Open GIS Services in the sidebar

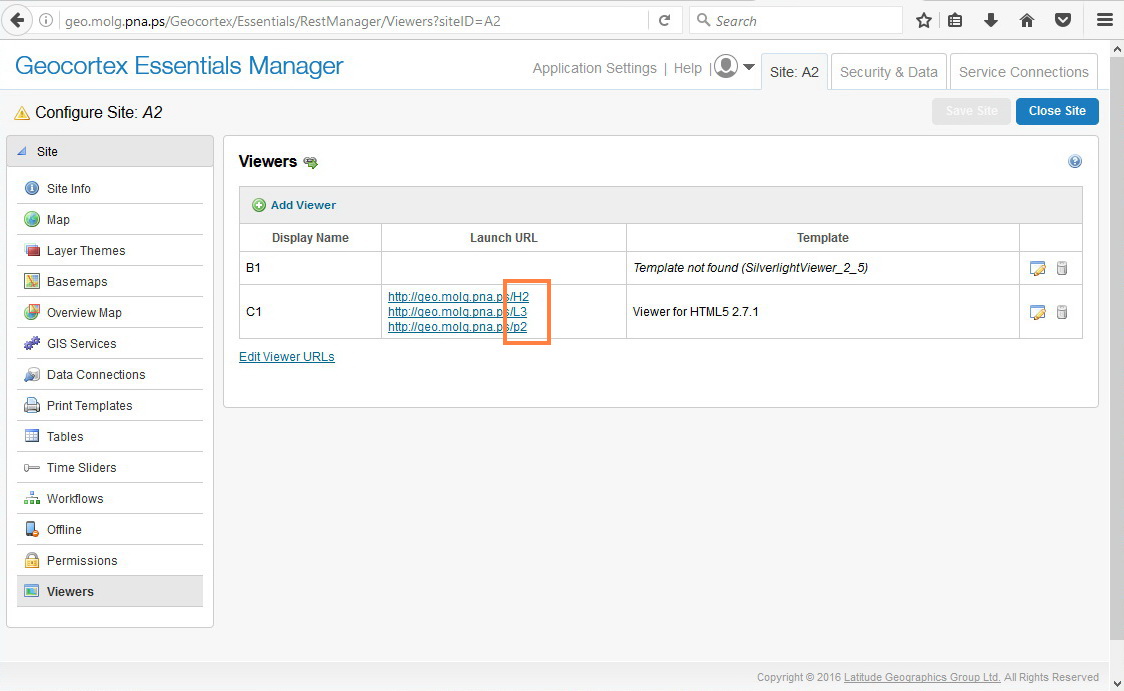tap(110, 343)
